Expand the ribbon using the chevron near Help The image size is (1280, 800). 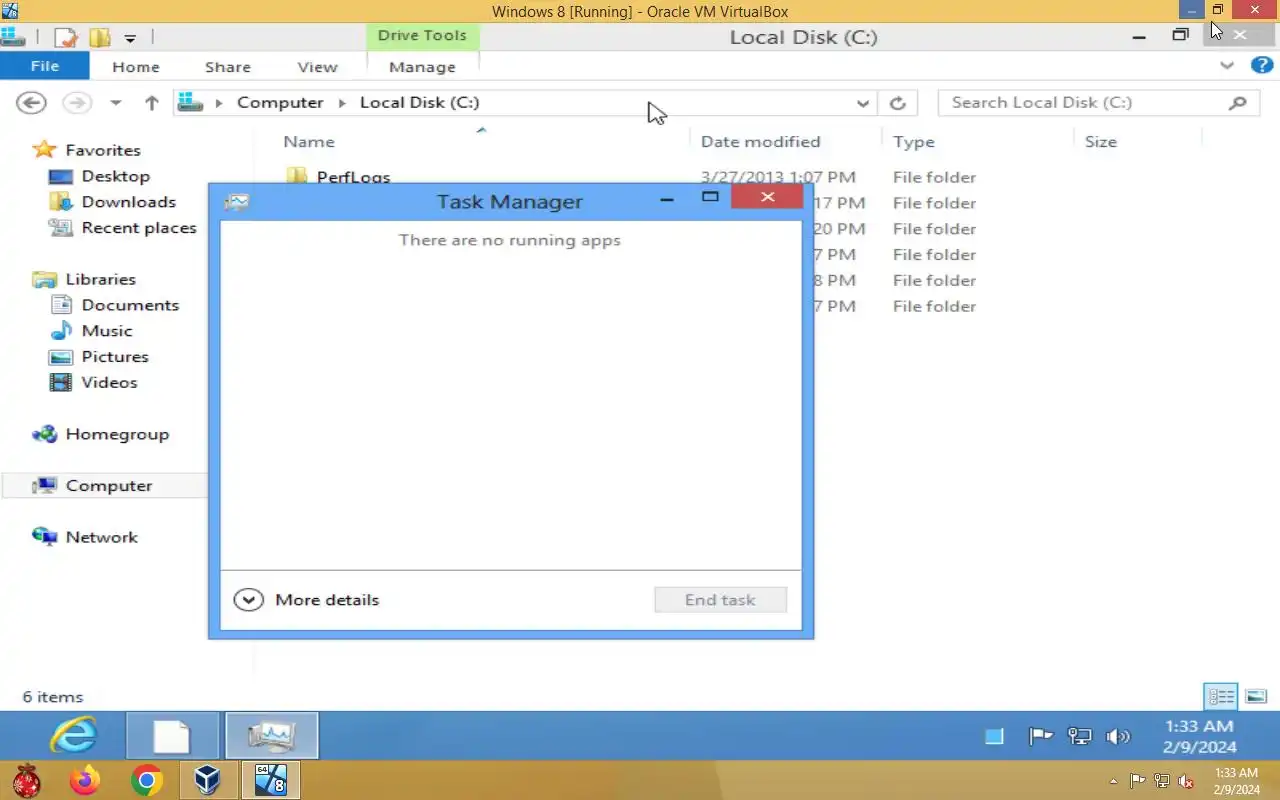pyautogui.click(x=1227, y=66)
